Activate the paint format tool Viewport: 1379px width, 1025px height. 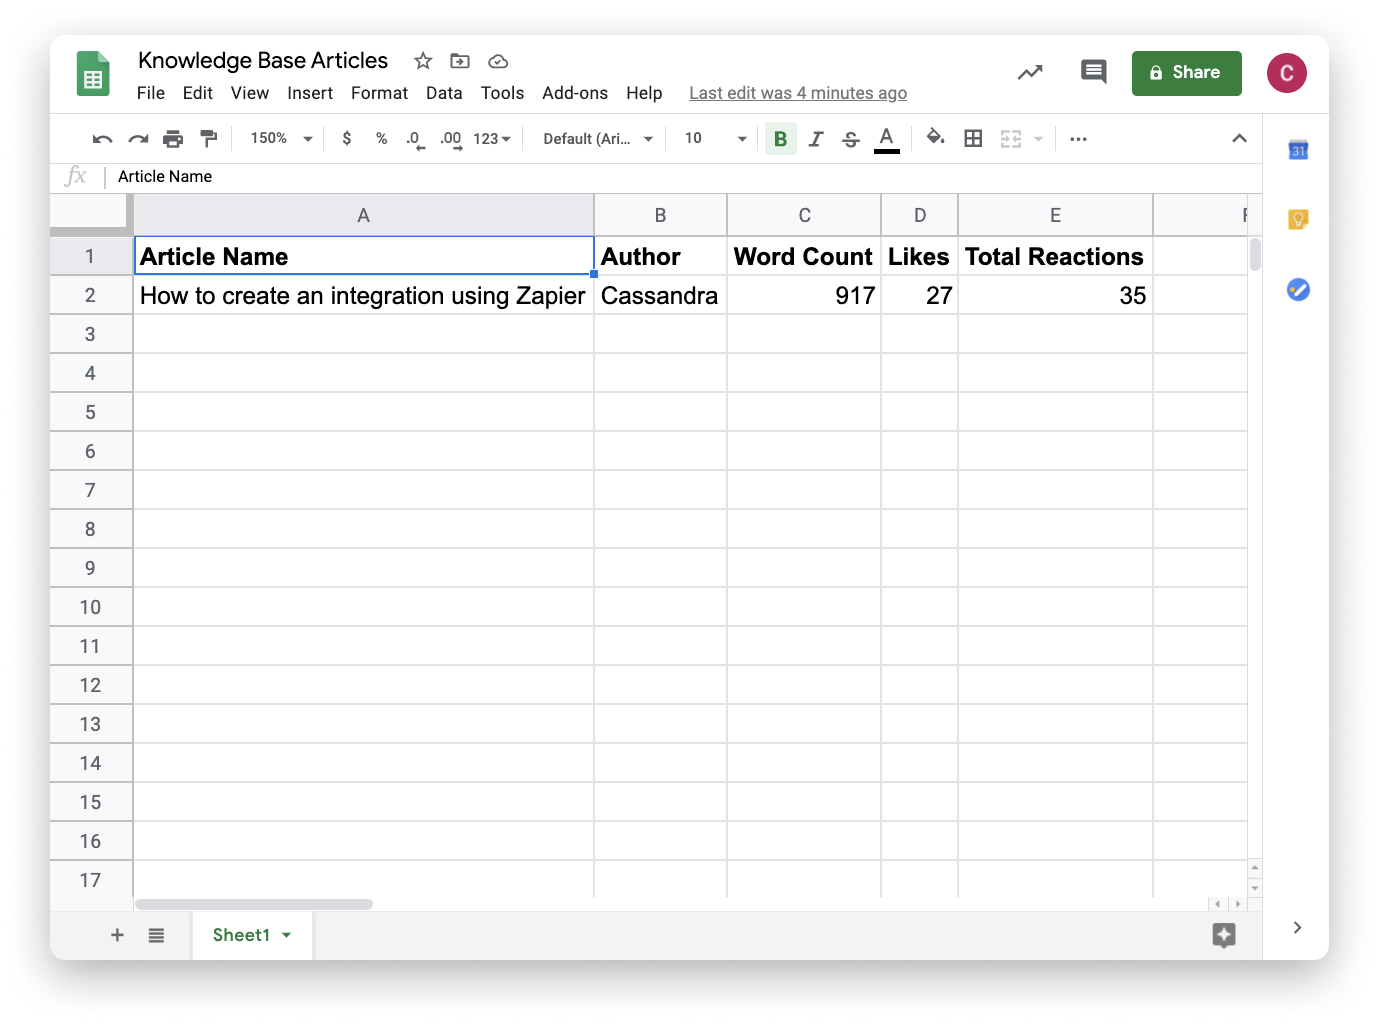(209, 139)
